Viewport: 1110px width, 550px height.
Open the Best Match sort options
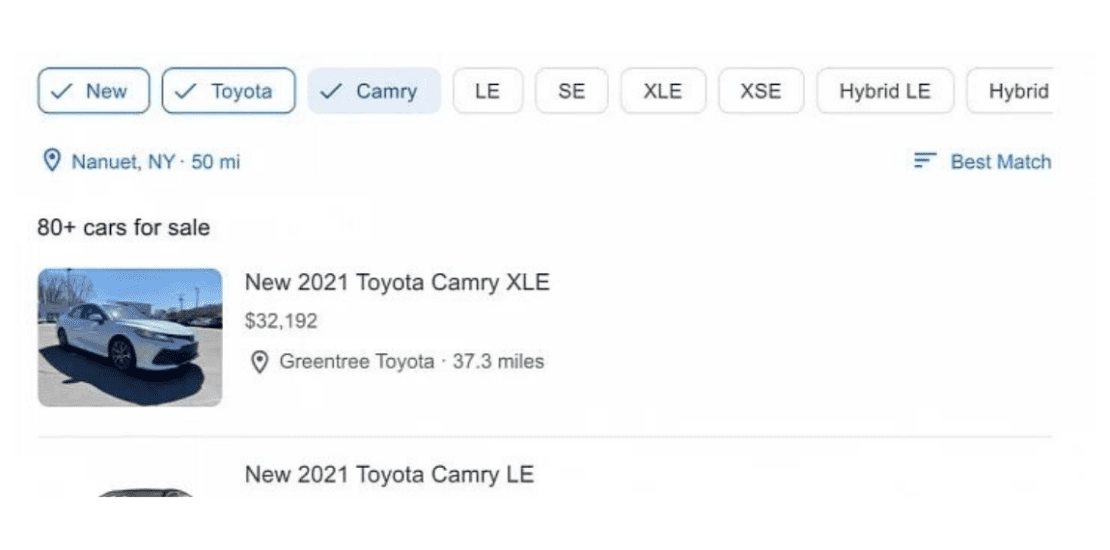(x=983, y=161)
